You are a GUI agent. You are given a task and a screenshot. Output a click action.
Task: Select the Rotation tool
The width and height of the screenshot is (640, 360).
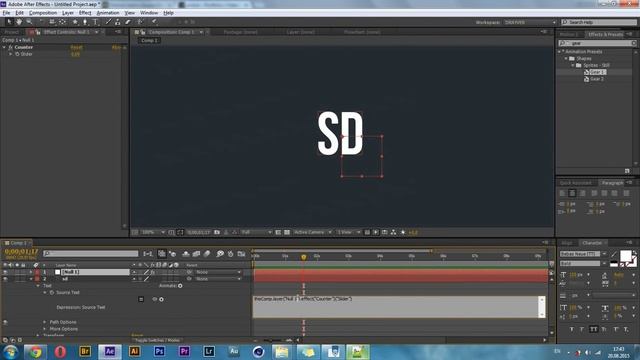pyautogui.click(x=41, y=22)
